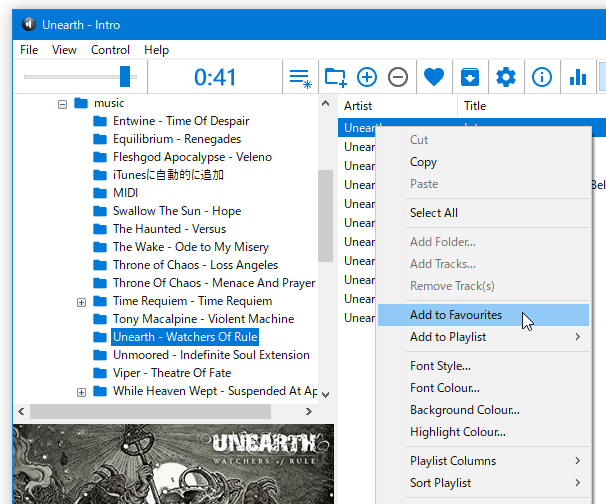Select Tony Macalpine - Violent Machine folder
The width and height of the screenshot is (606, 504).
203,319
